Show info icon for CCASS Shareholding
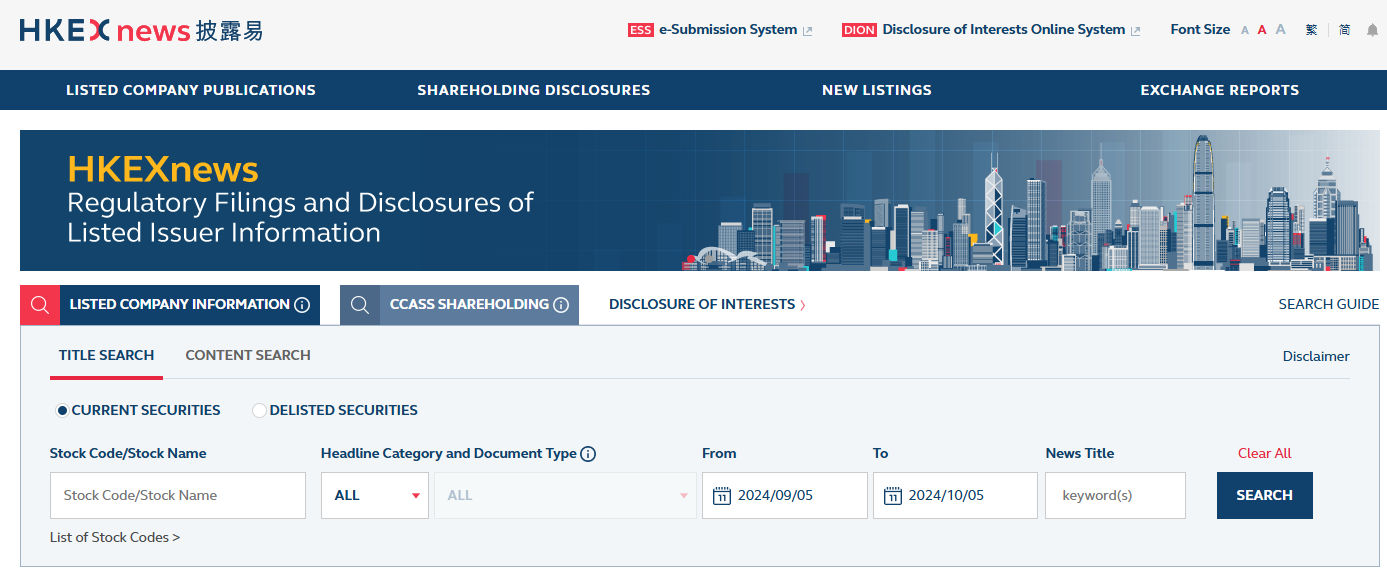This screenshot has height=584, width=1387. point(561,305)
